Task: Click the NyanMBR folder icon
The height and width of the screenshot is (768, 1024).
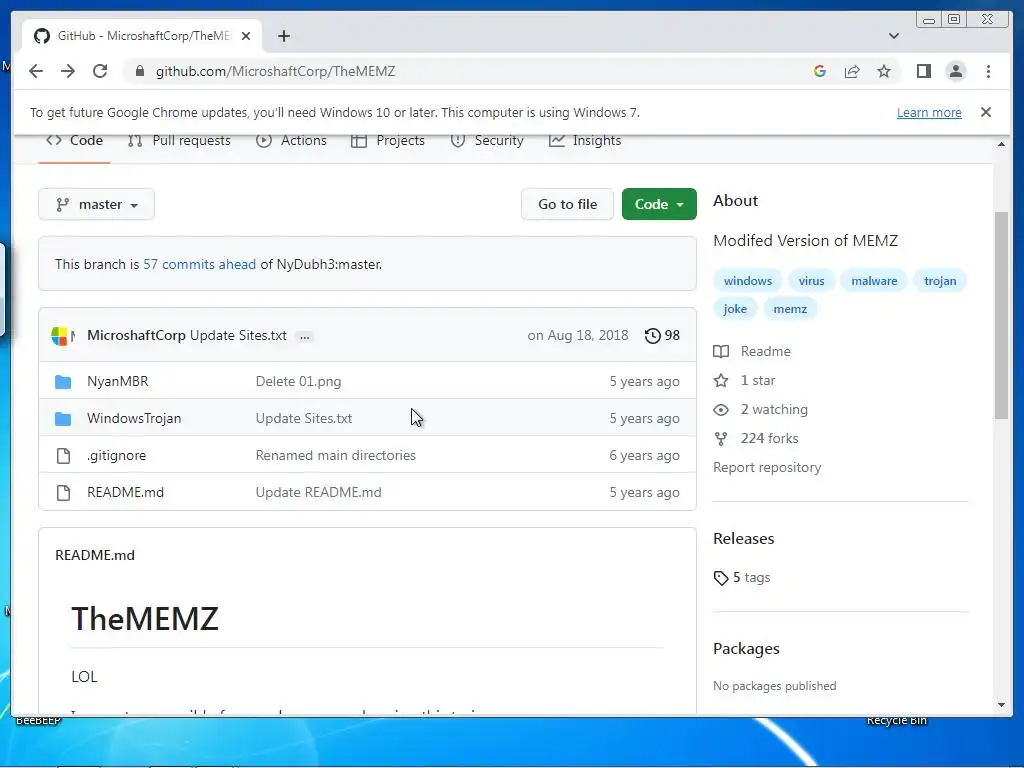Action: [63, 381]
